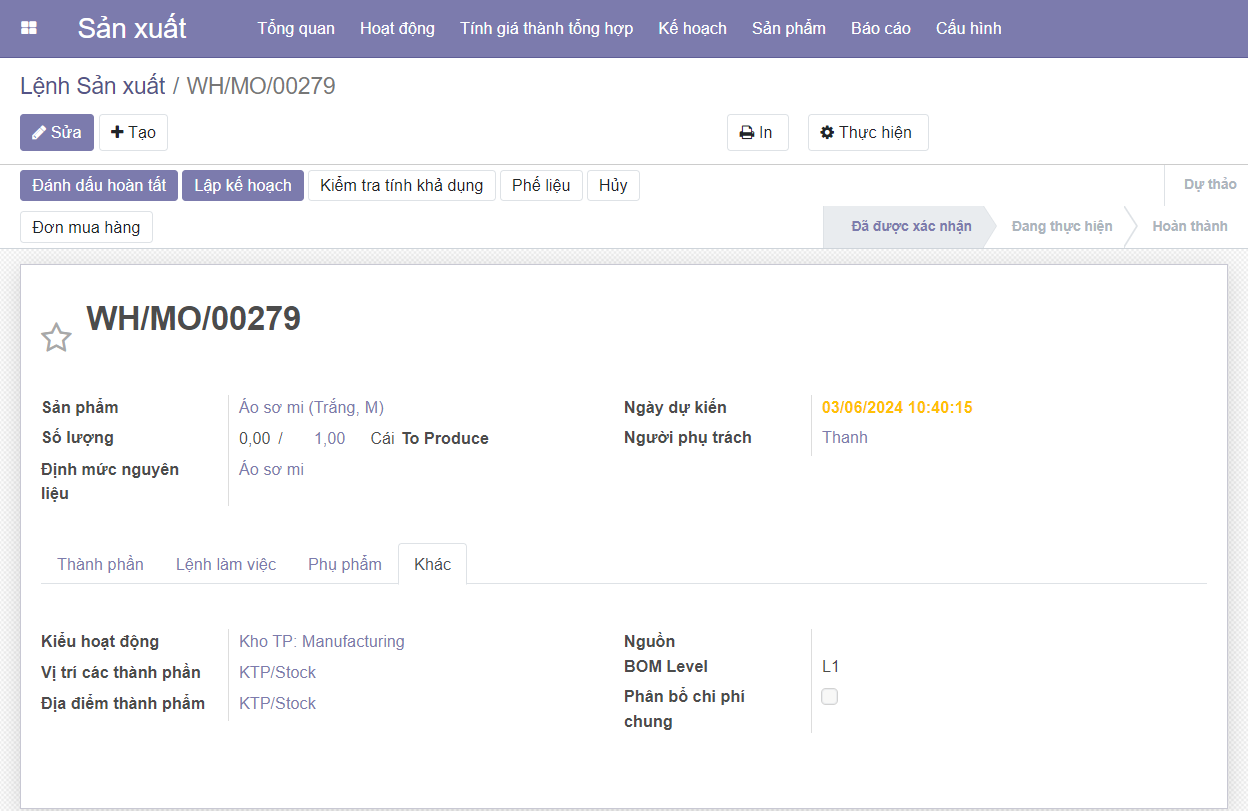Viewport: 1248px width, 811px height.
Task: Click the Sửa edit button
Action: click(57, 133)
